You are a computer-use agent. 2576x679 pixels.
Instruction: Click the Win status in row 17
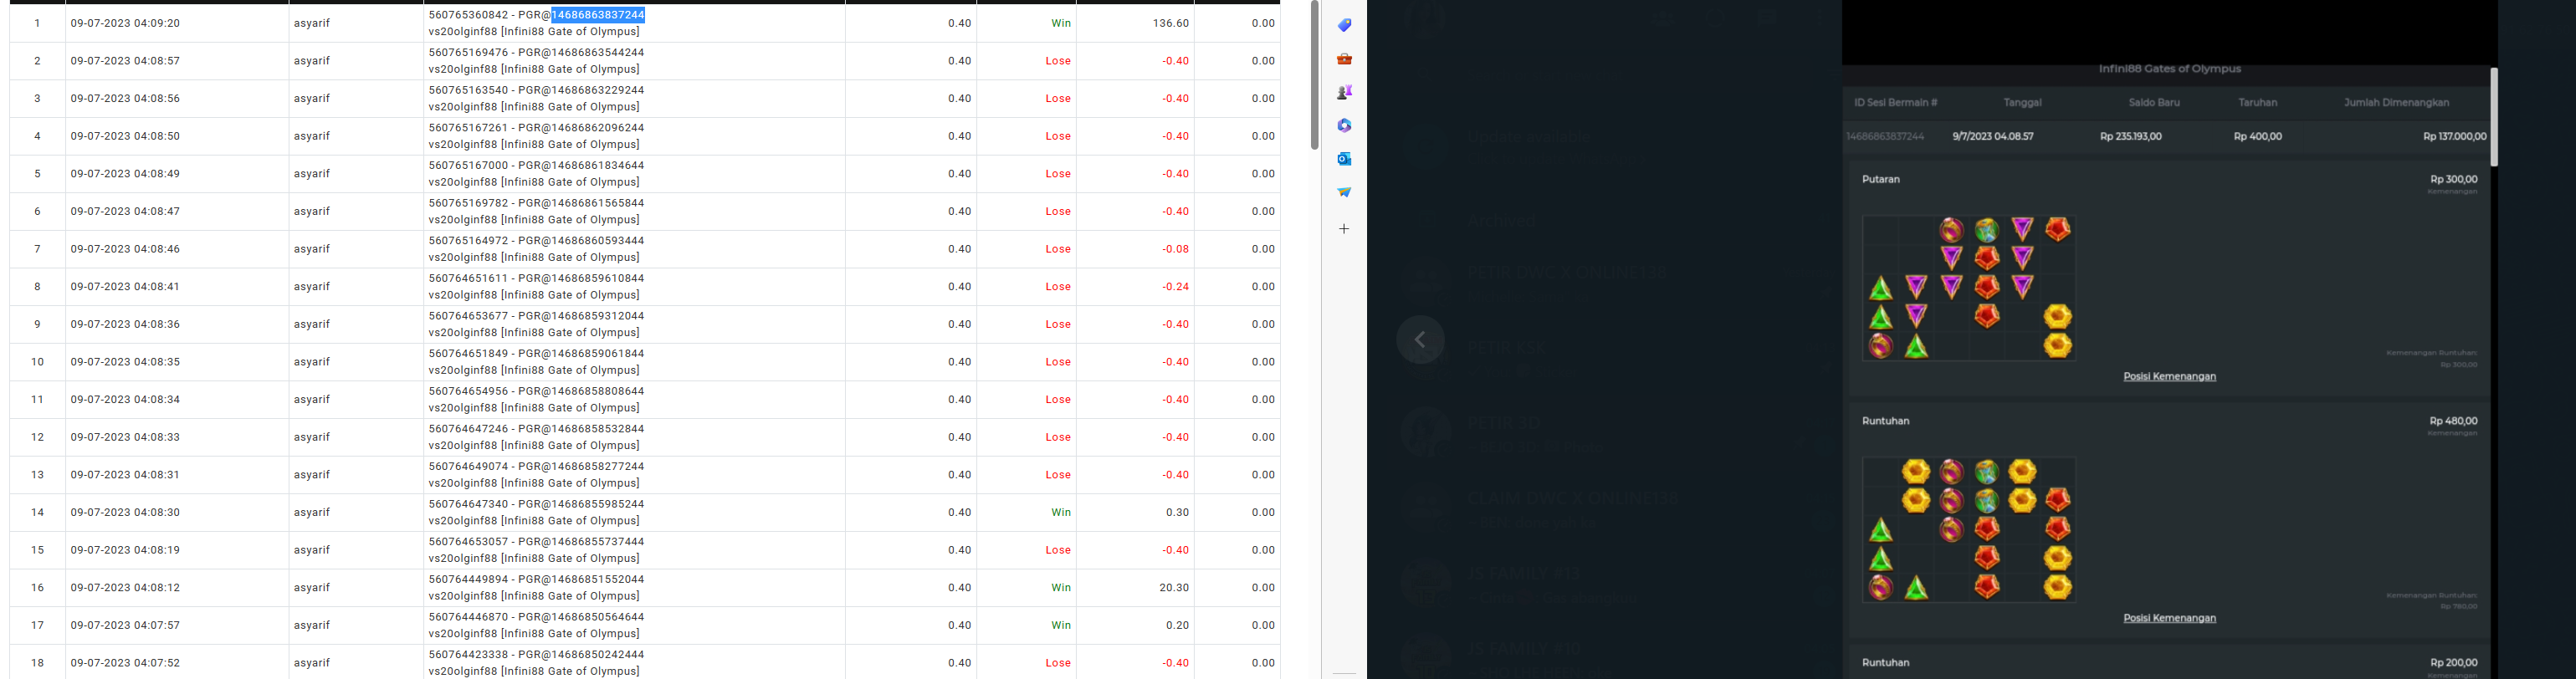[1061, 625]
